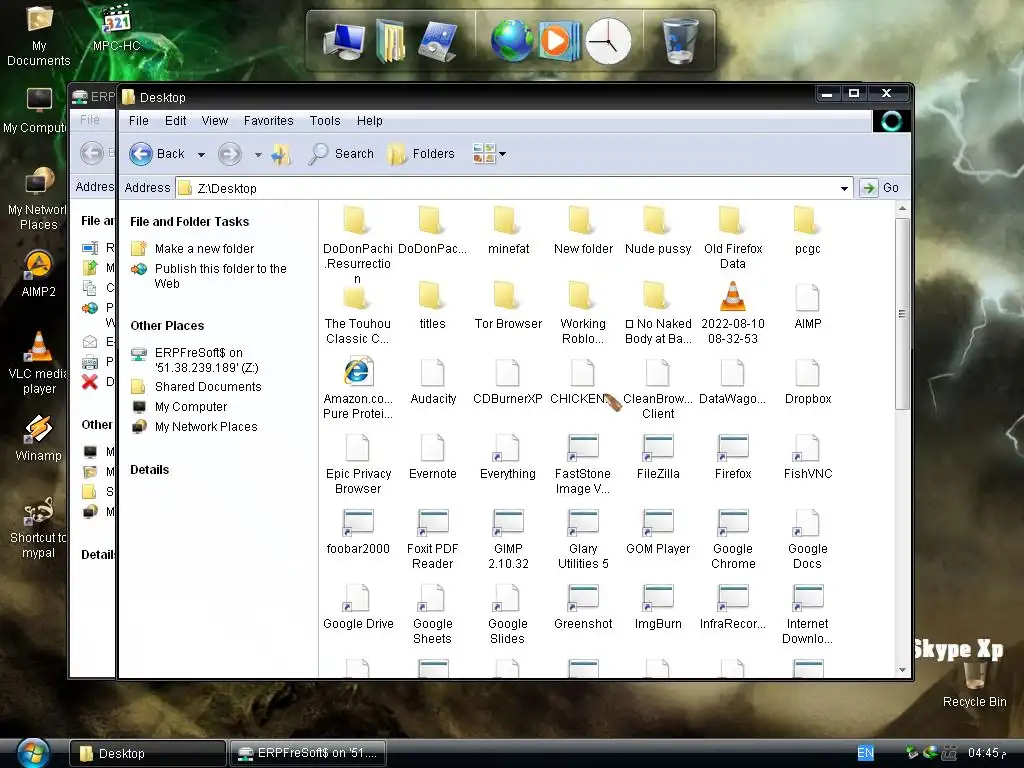Select the Recycle Bin desktop icon

[974, 682]
